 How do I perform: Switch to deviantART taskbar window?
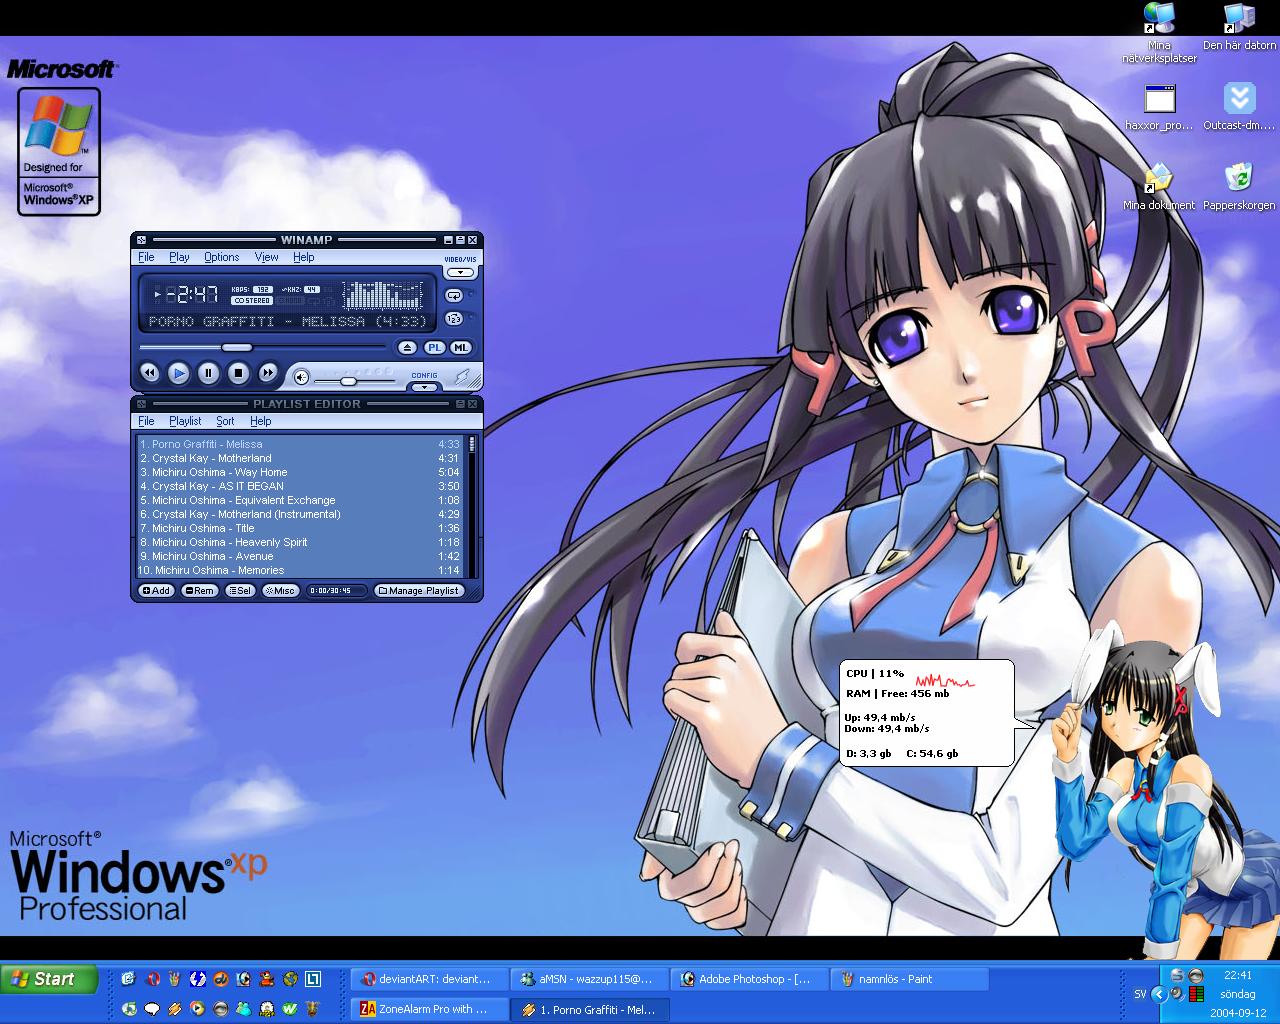click(x=428, y=979)
